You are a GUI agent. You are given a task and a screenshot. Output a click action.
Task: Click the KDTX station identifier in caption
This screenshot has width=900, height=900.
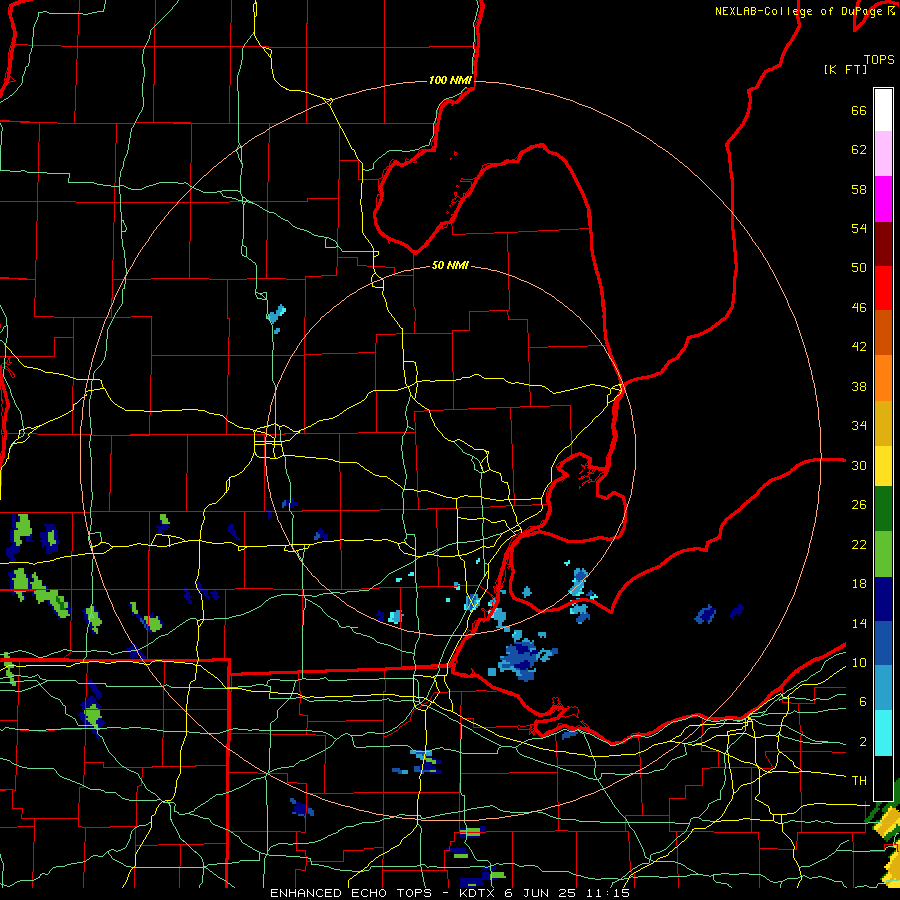point(479,893)
